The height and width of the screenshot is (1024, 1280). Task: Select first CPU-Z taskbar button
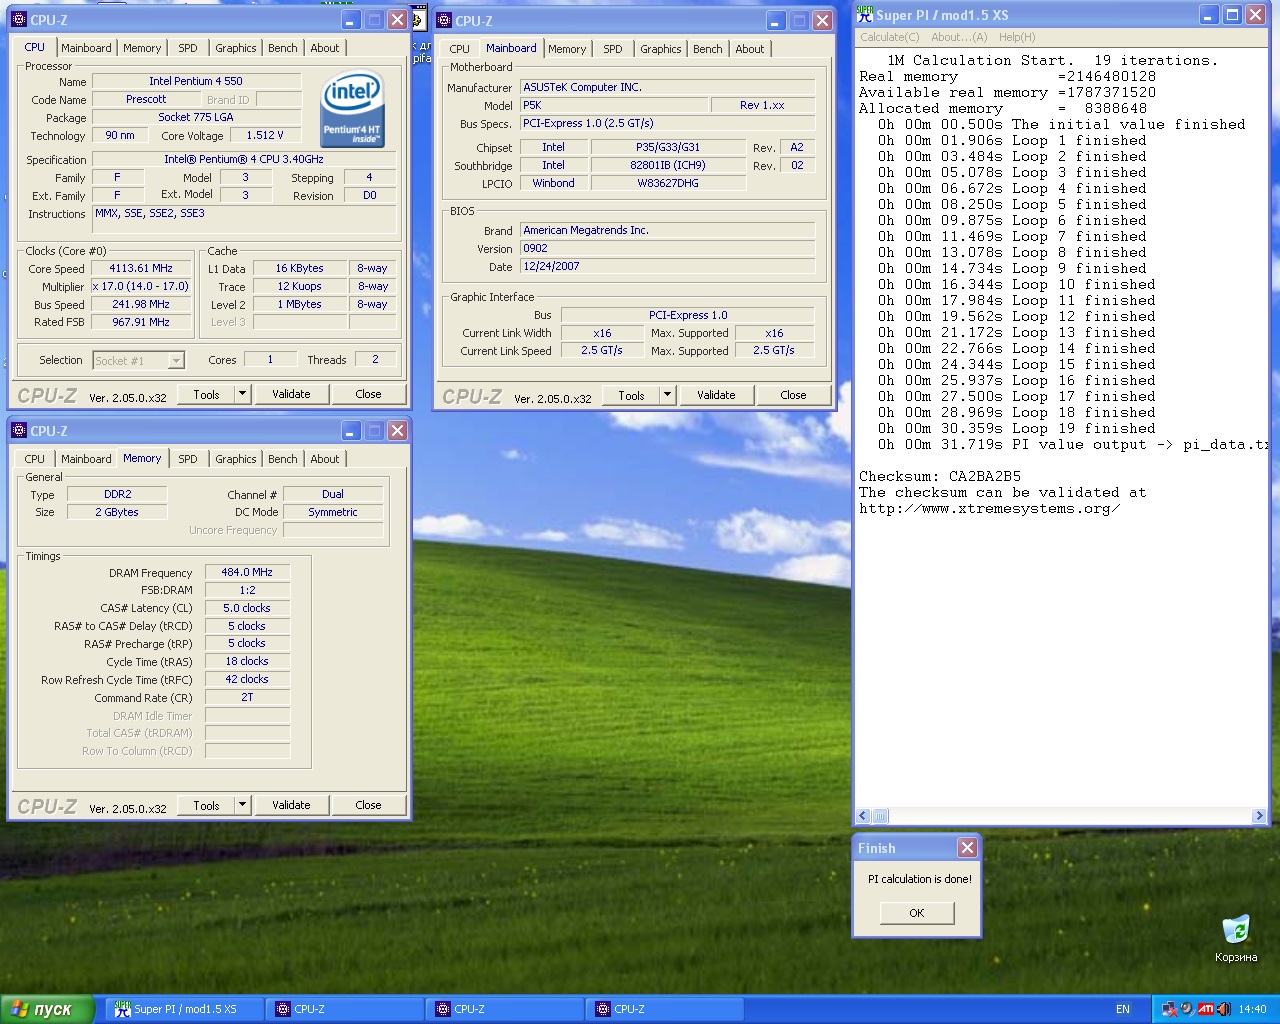click(343, 1009)
